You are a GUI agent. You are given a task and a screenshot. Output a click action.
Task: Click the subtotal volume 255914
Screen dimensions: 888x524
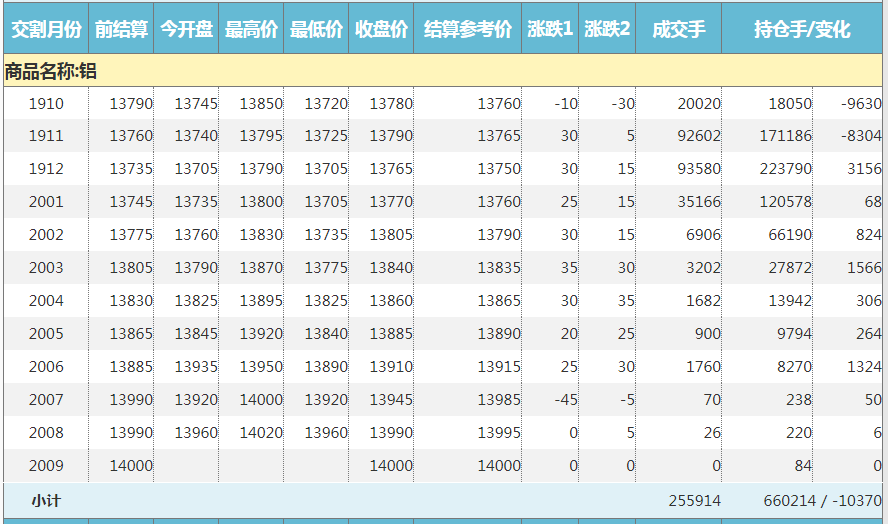[694, 500]
